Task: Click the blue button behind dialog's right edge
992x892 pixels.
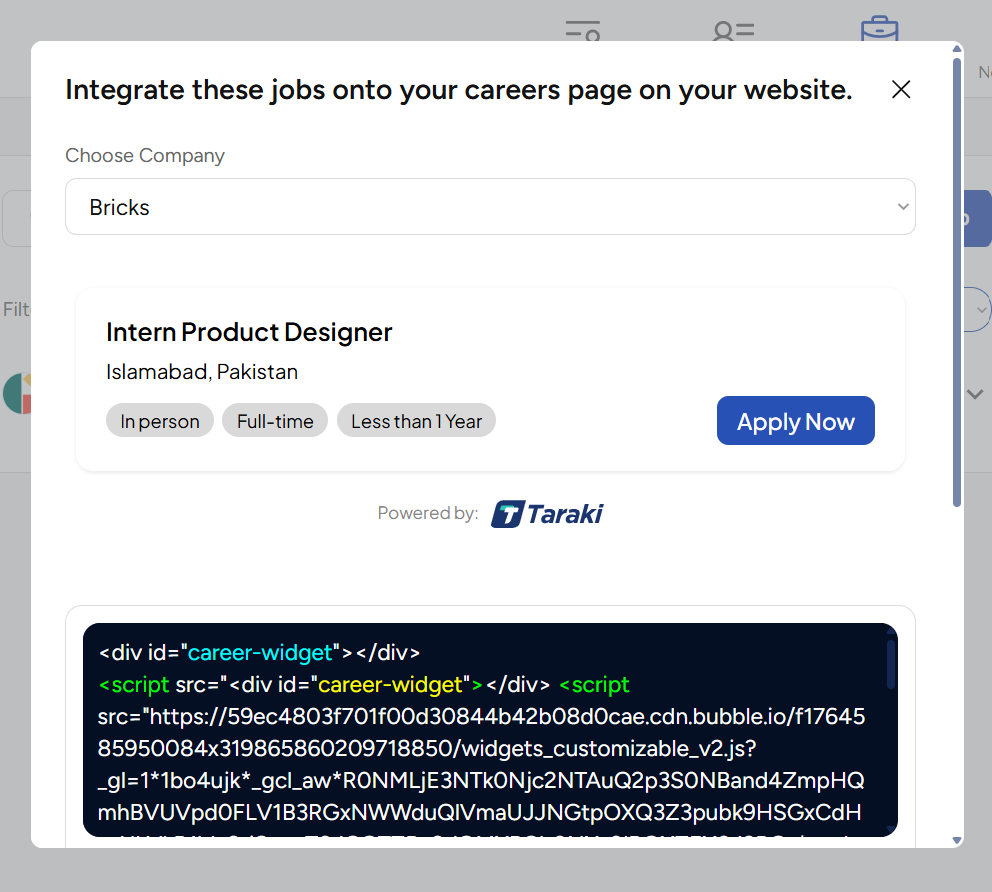Action: 978,219
